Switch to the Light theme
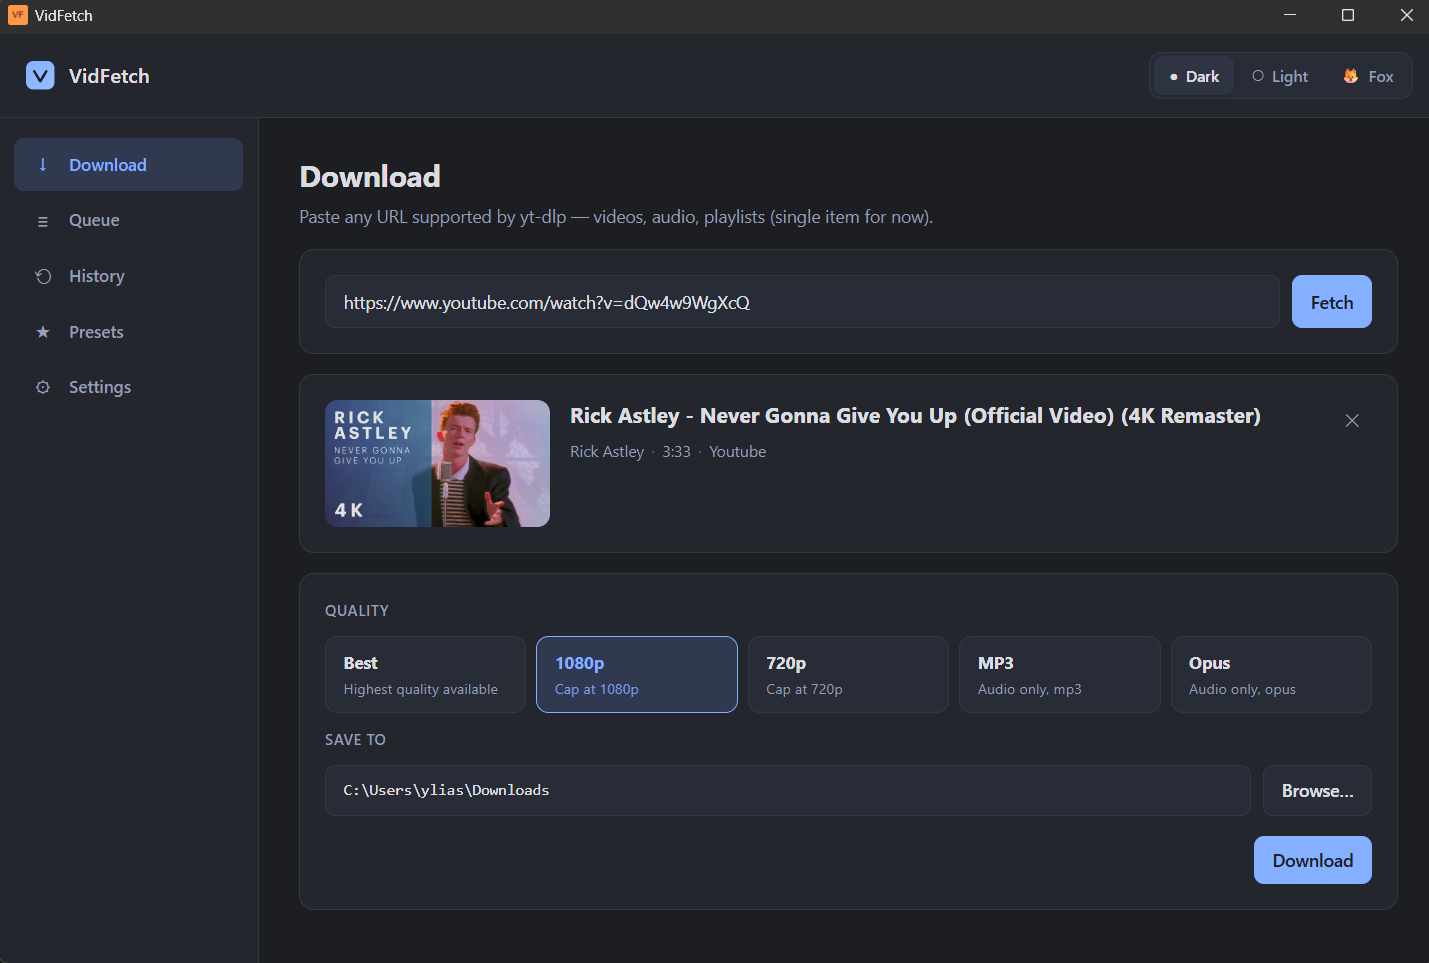The image size is (1429, 963). click(x=1280, y=77)
